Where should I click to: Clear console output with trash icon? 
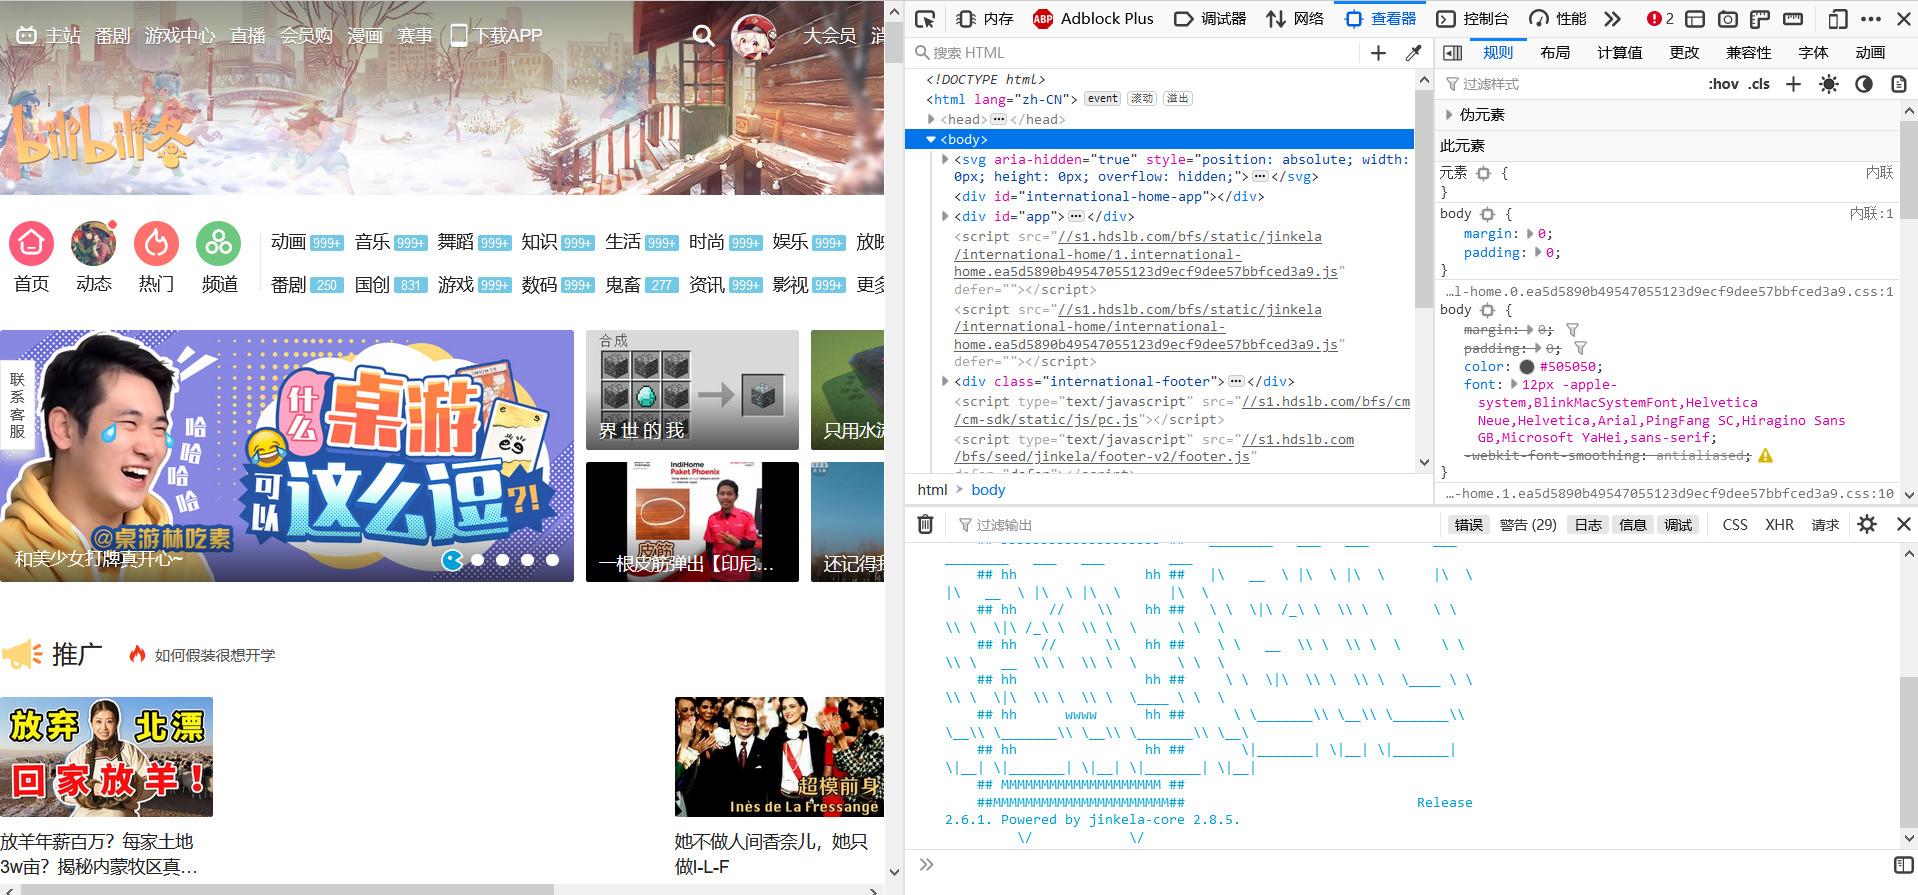point(925,524)
